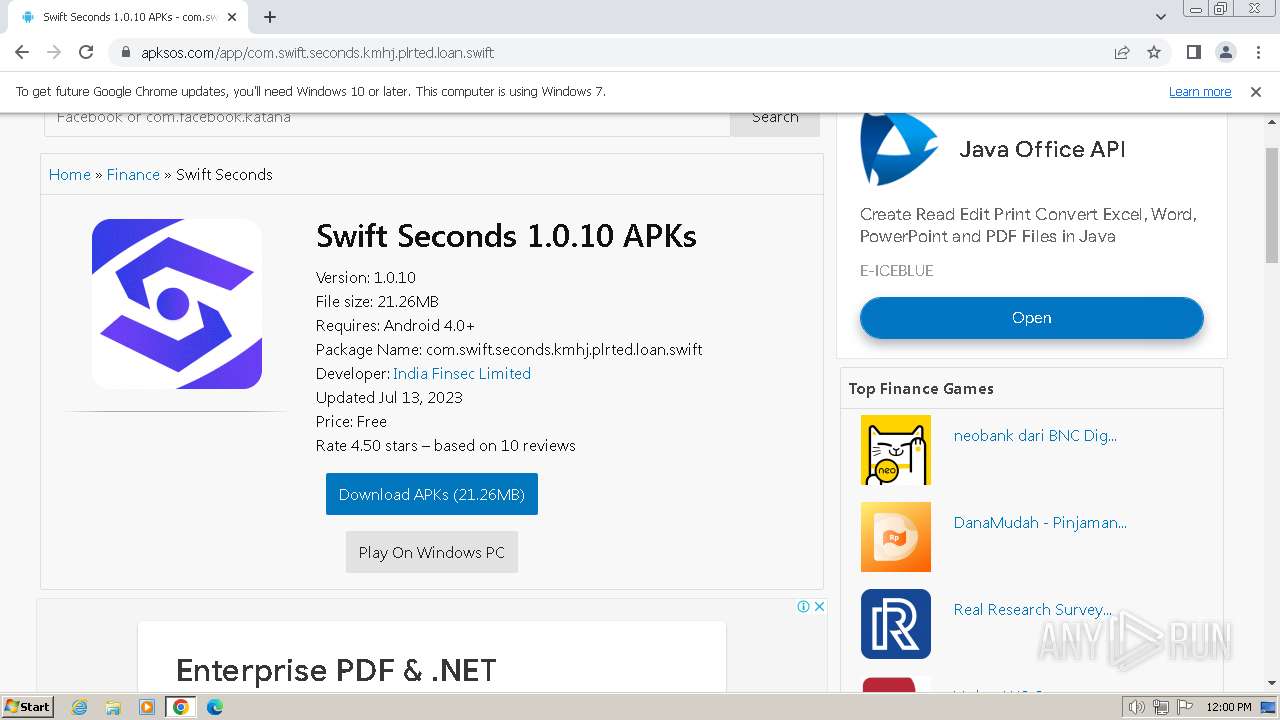Image resolution: width=1280 pixels, height=720 pixels.
Task: Click the app search input field
Action: 387,118
